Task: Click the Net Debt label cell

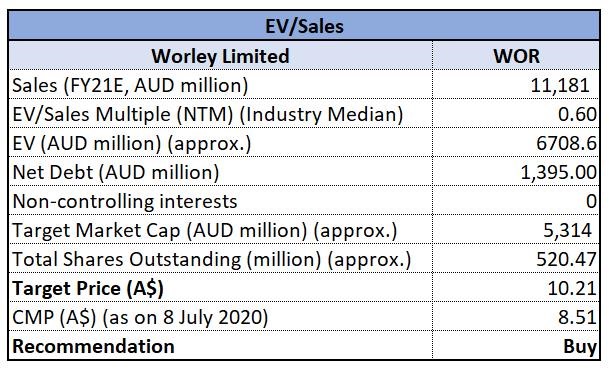Action: [x=220, y=171]
